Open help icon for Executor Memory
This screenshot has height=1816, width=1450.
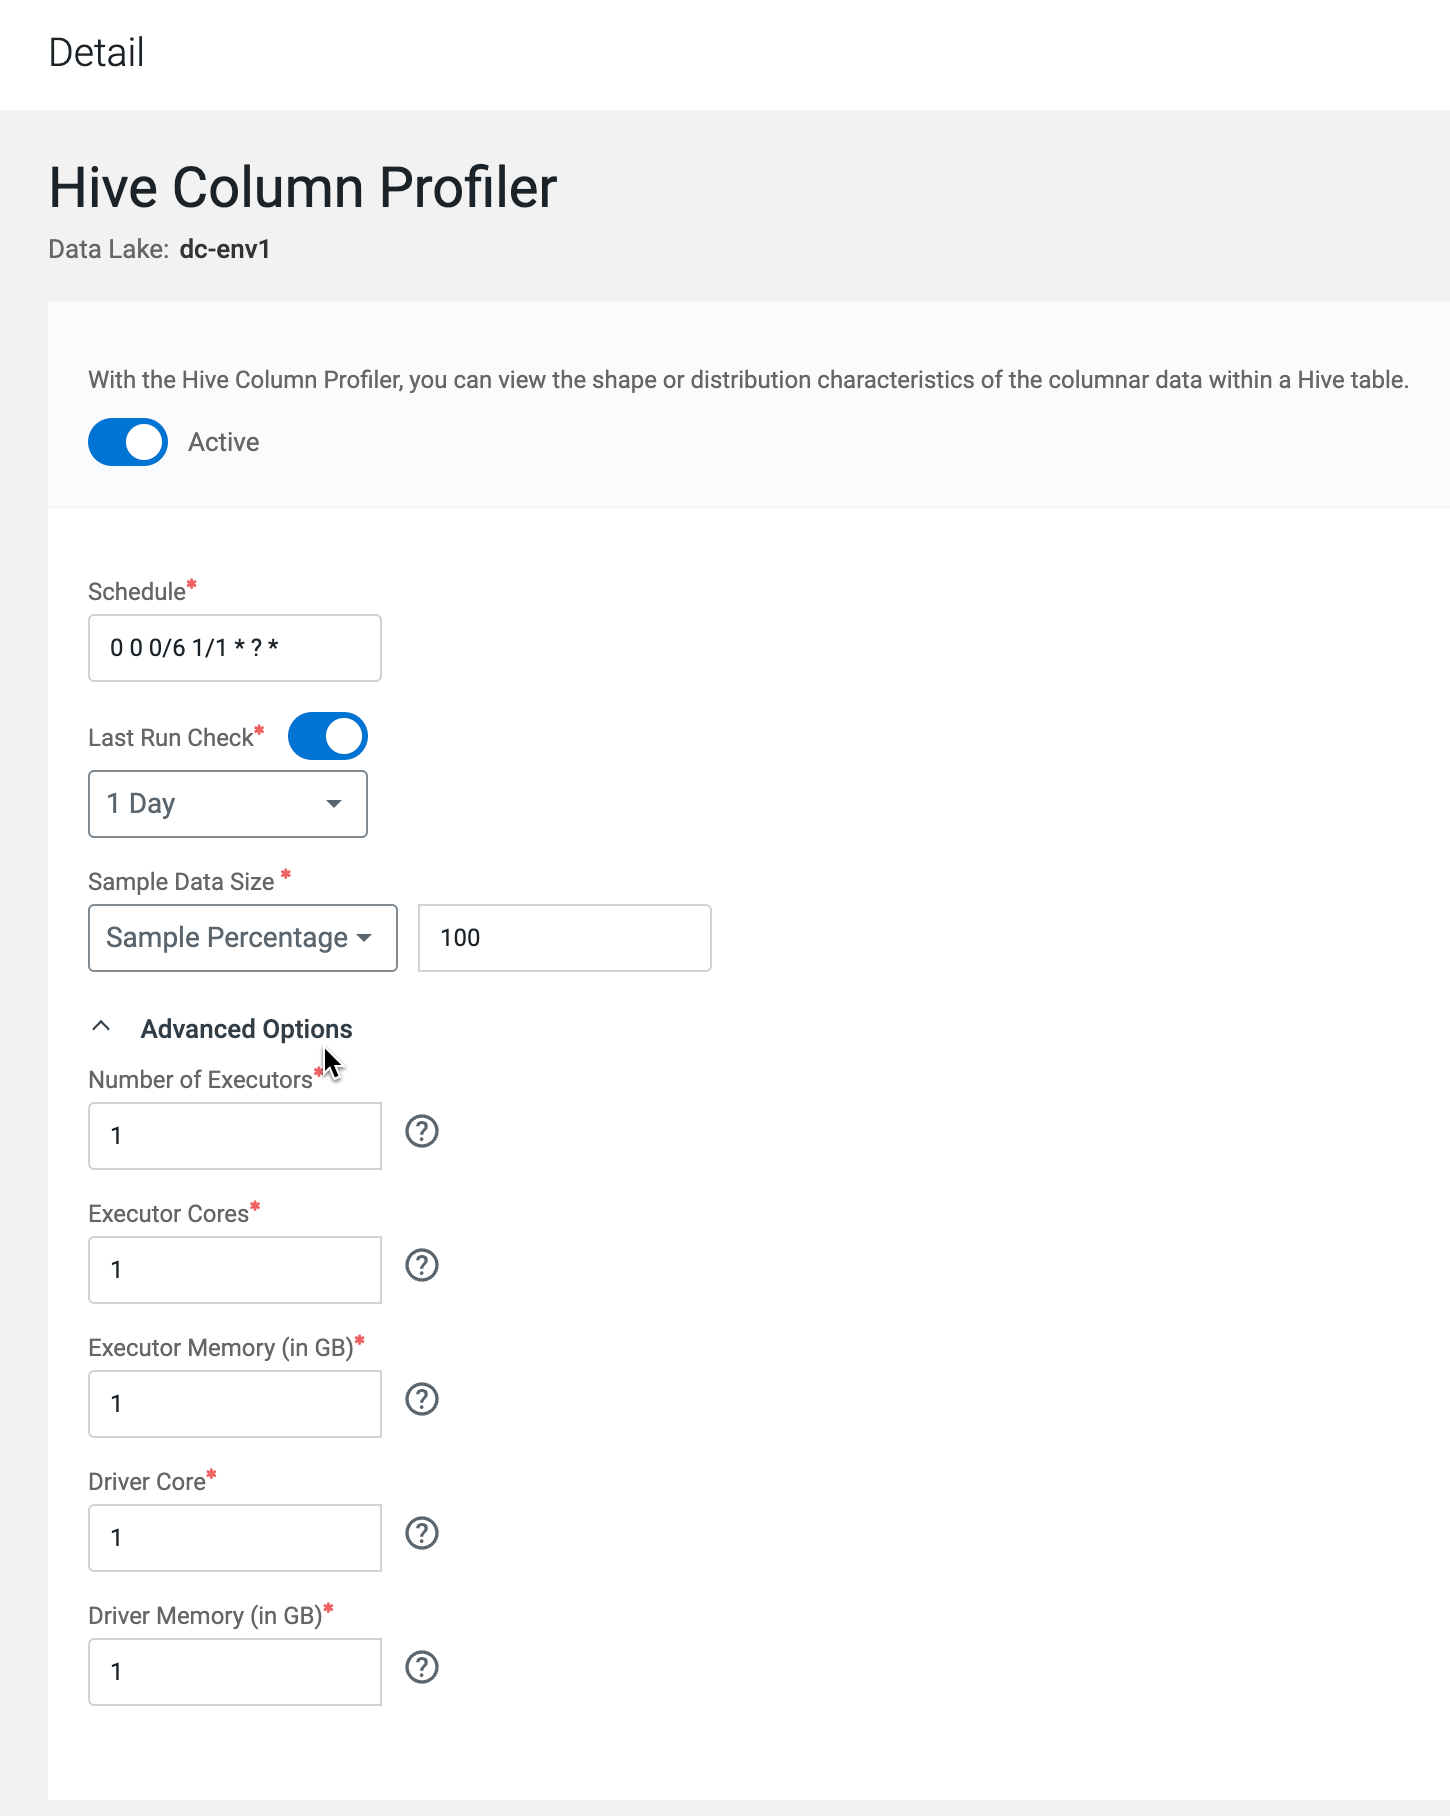(x=422, y=1400)
